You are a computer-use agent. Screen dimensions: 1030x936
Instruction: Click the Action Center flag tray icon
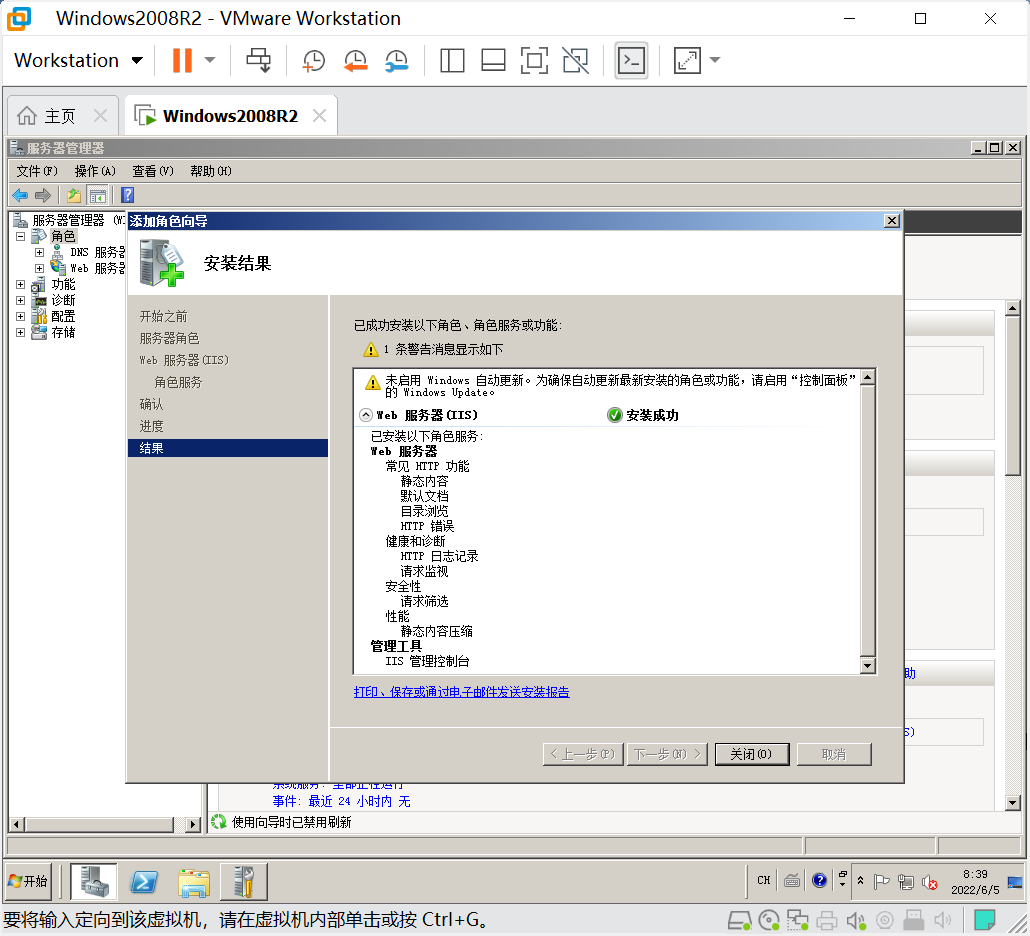pyautogui.click(x=882, y=881)
